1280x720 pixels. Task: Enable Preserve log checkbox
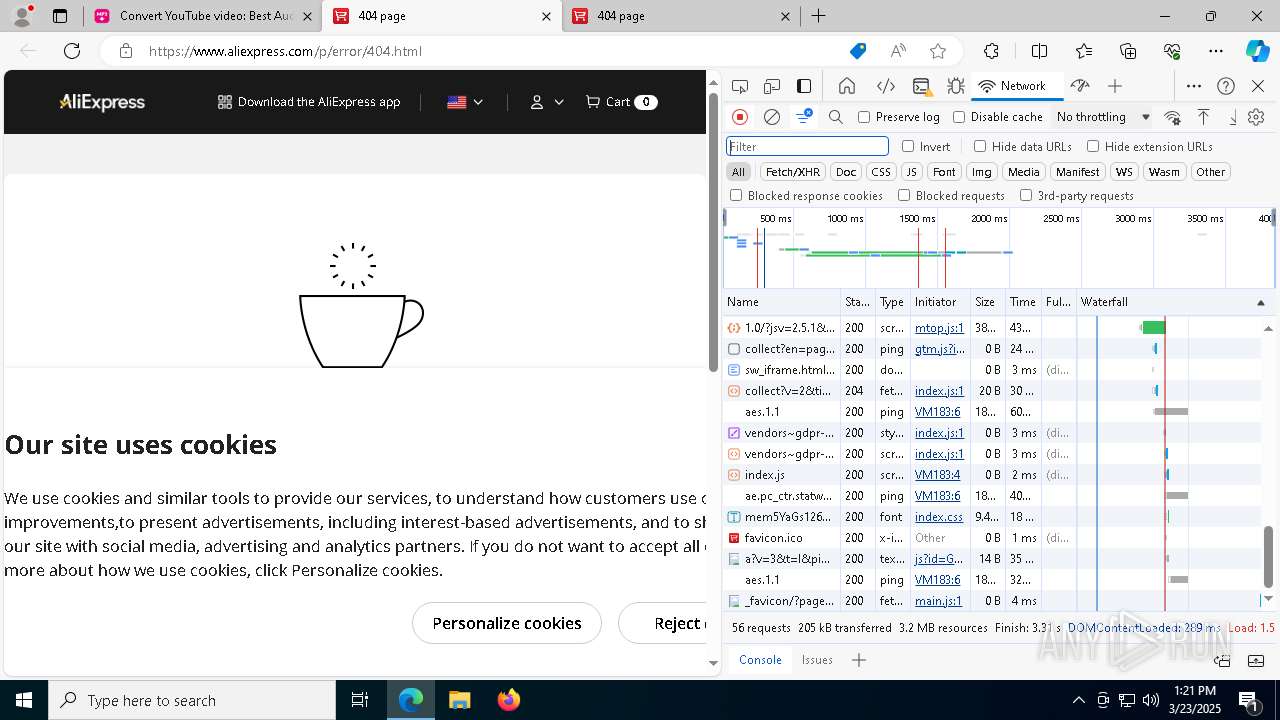click(x=864, y=117)
